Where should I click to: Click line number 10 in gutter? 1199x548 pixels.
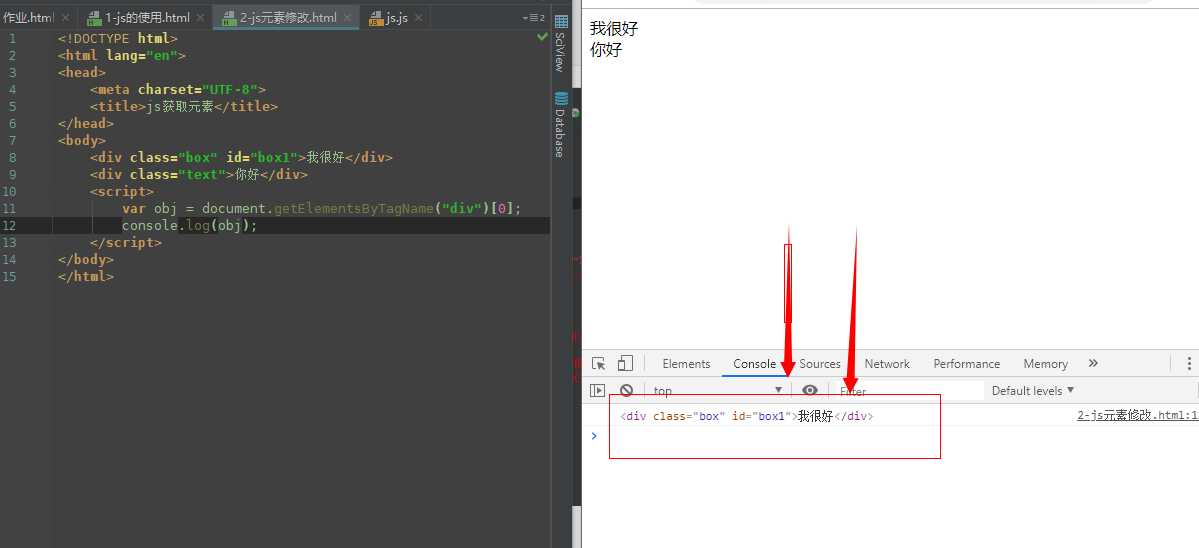coord(8,191)
